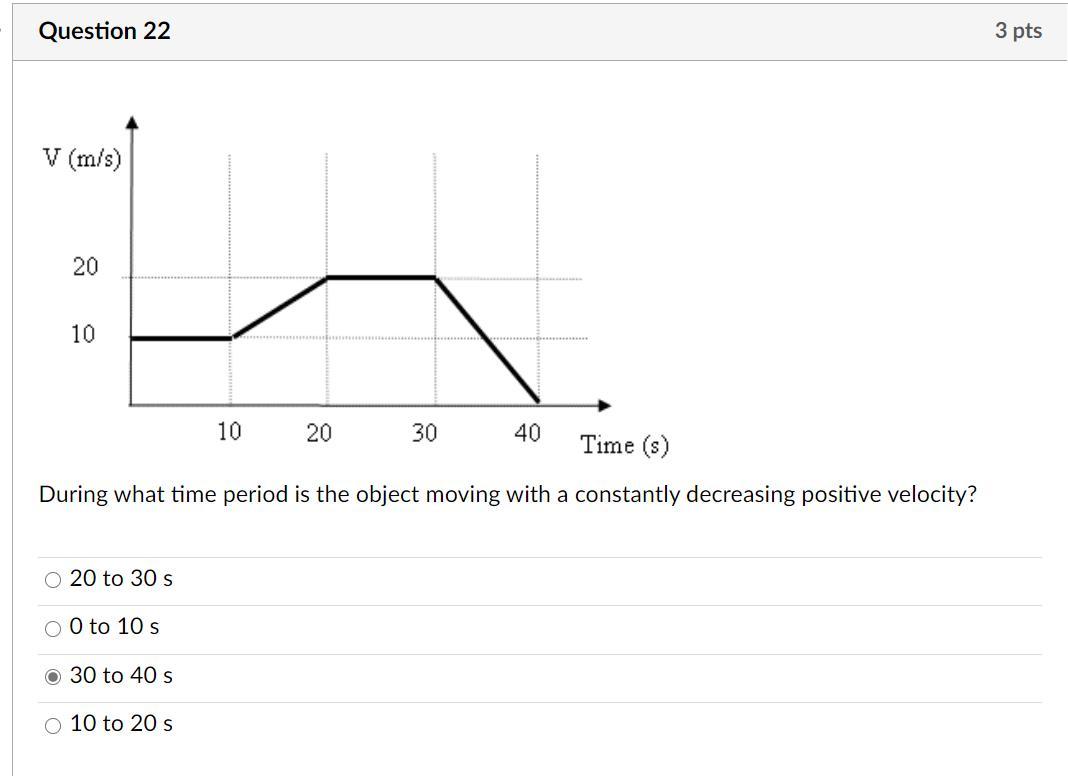Click the '30 to 40 s' answer label
Viewport: 1068px width, 776px height.
pos(121,675)
